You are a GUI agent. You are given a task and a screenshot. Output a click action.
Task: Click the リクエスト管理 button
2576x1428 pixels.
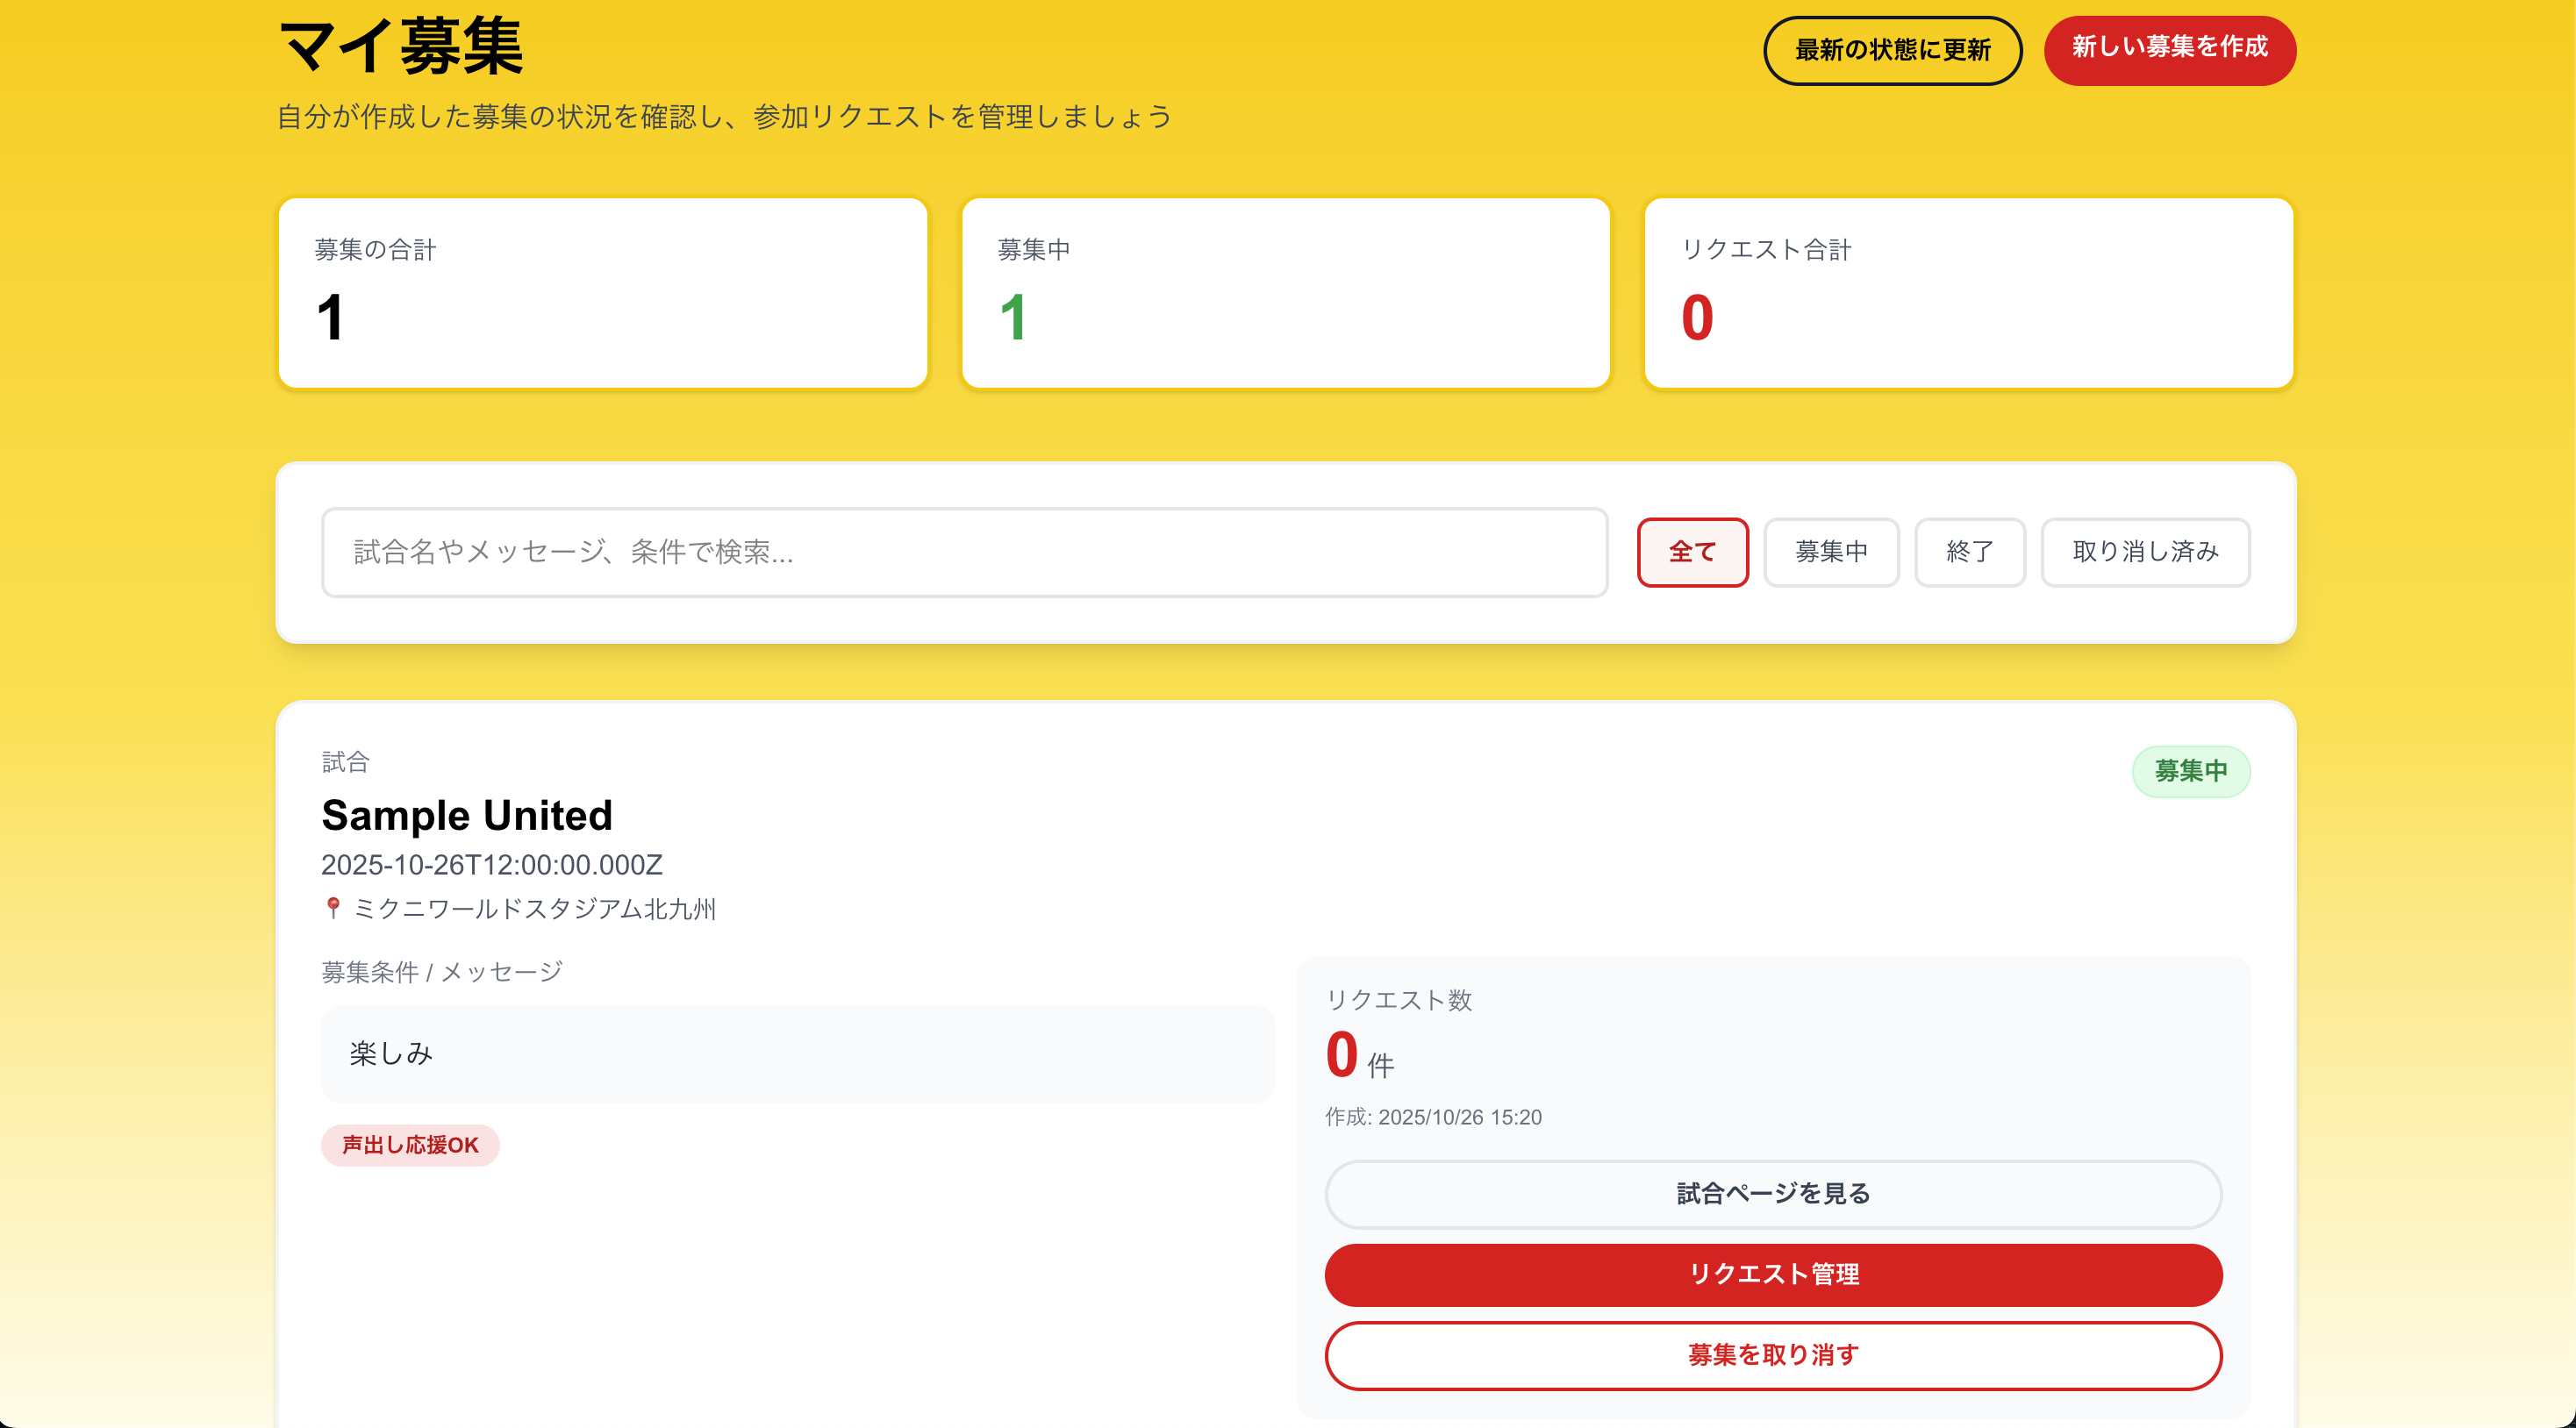click(1772, 1274)
